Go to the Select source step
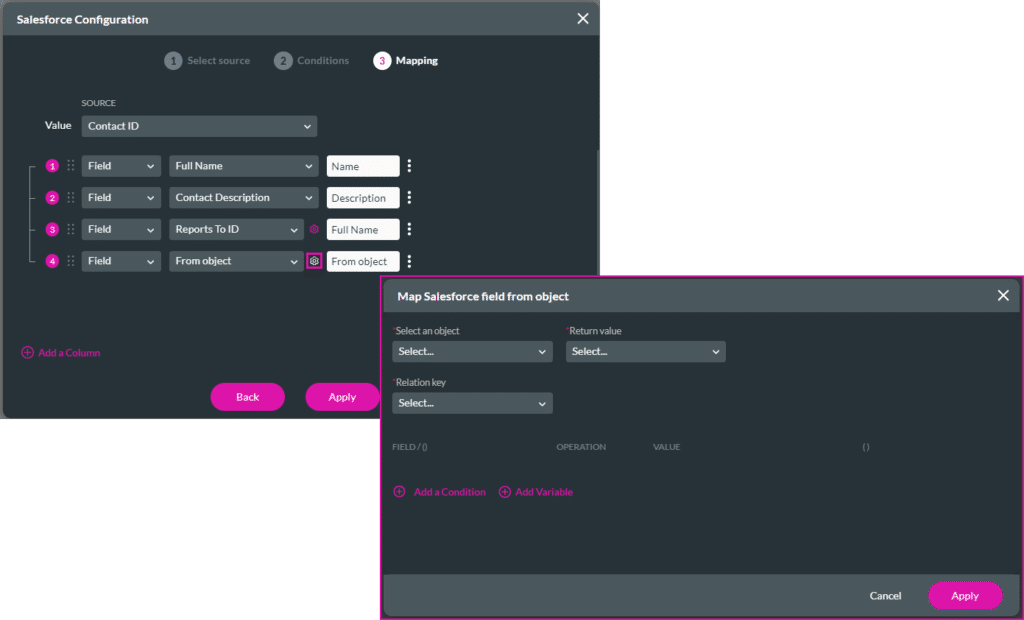Image resolution: width=1024 pixels, height=620 pixels. (x=207, y=61)
